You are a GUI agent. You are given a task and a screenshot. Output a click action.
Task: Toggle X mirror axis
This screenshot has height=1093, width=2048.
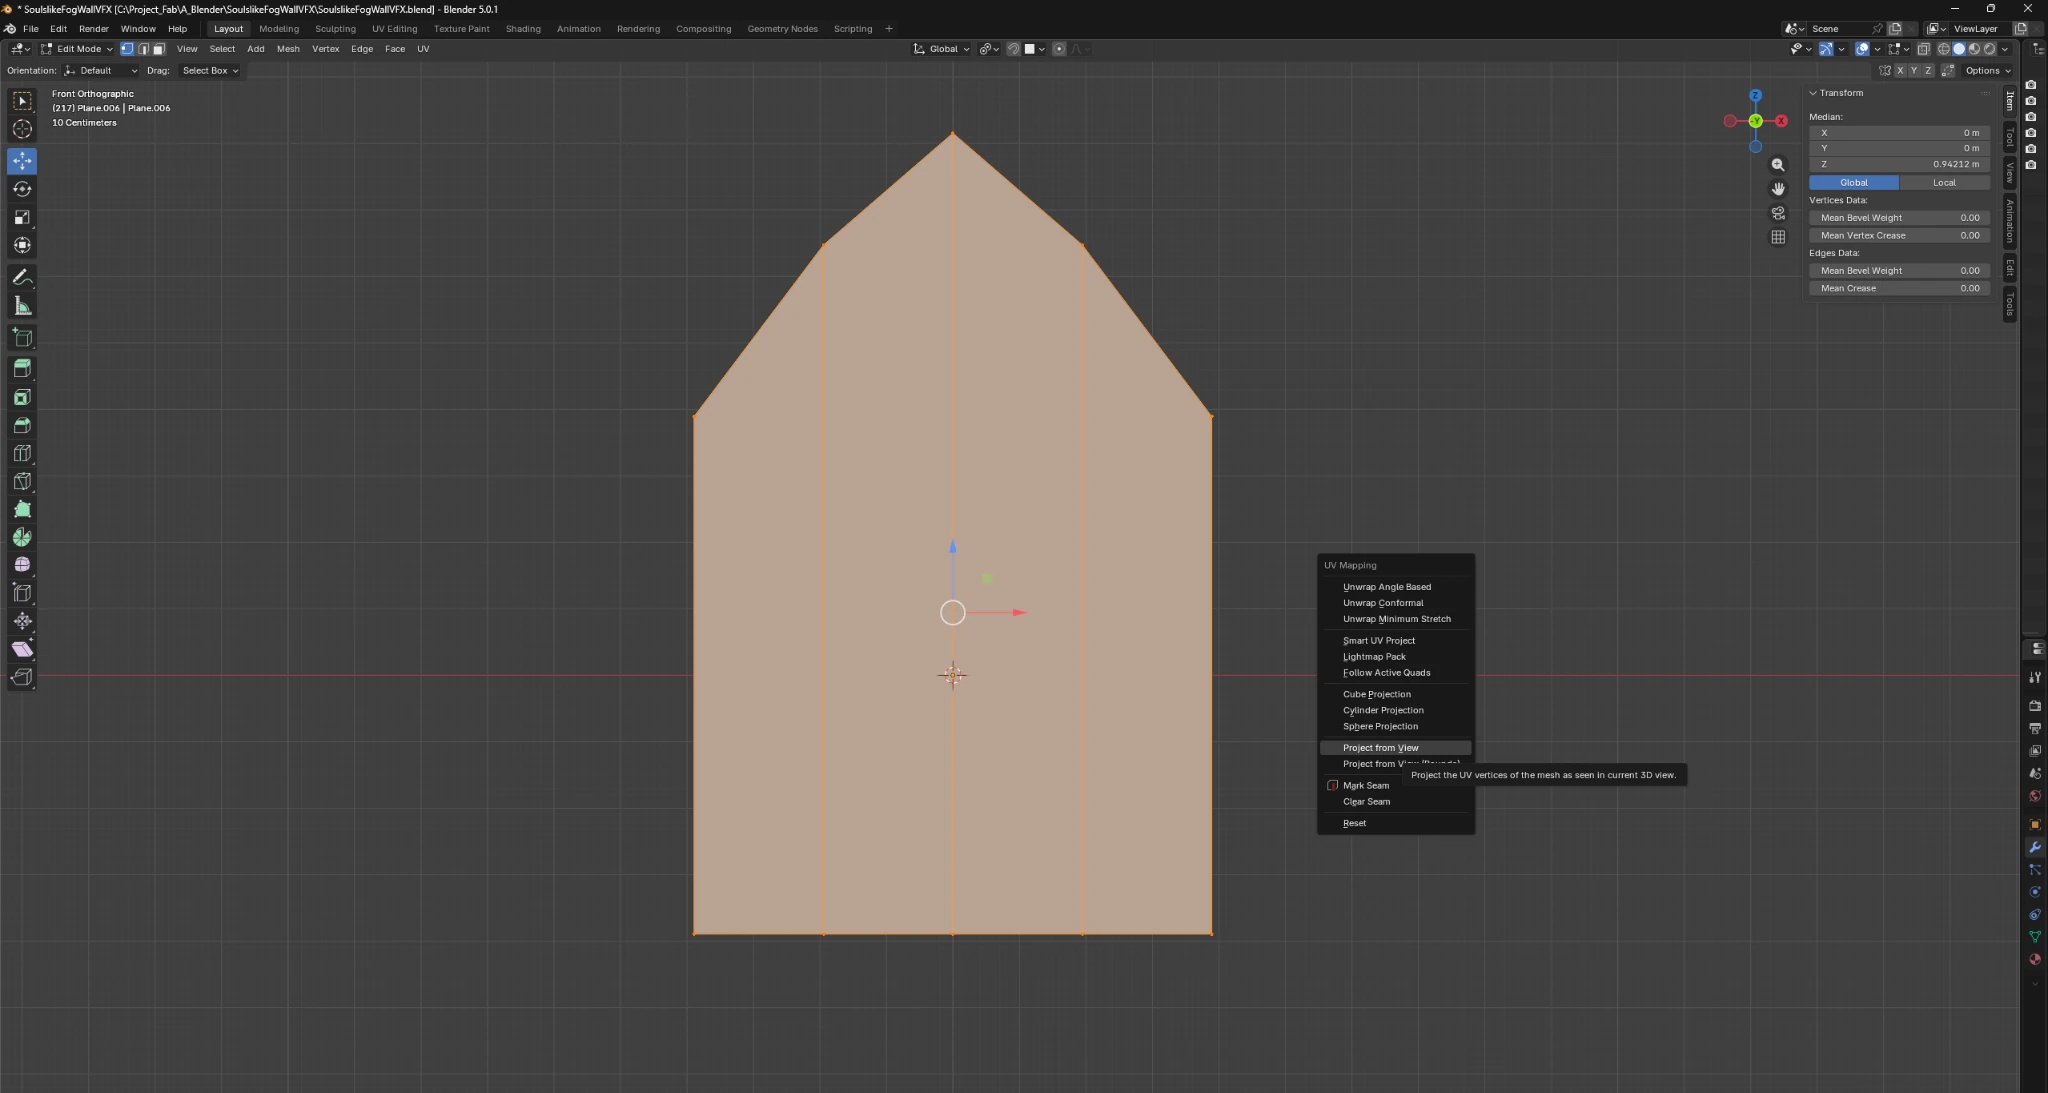click(x=1900, y=71)
